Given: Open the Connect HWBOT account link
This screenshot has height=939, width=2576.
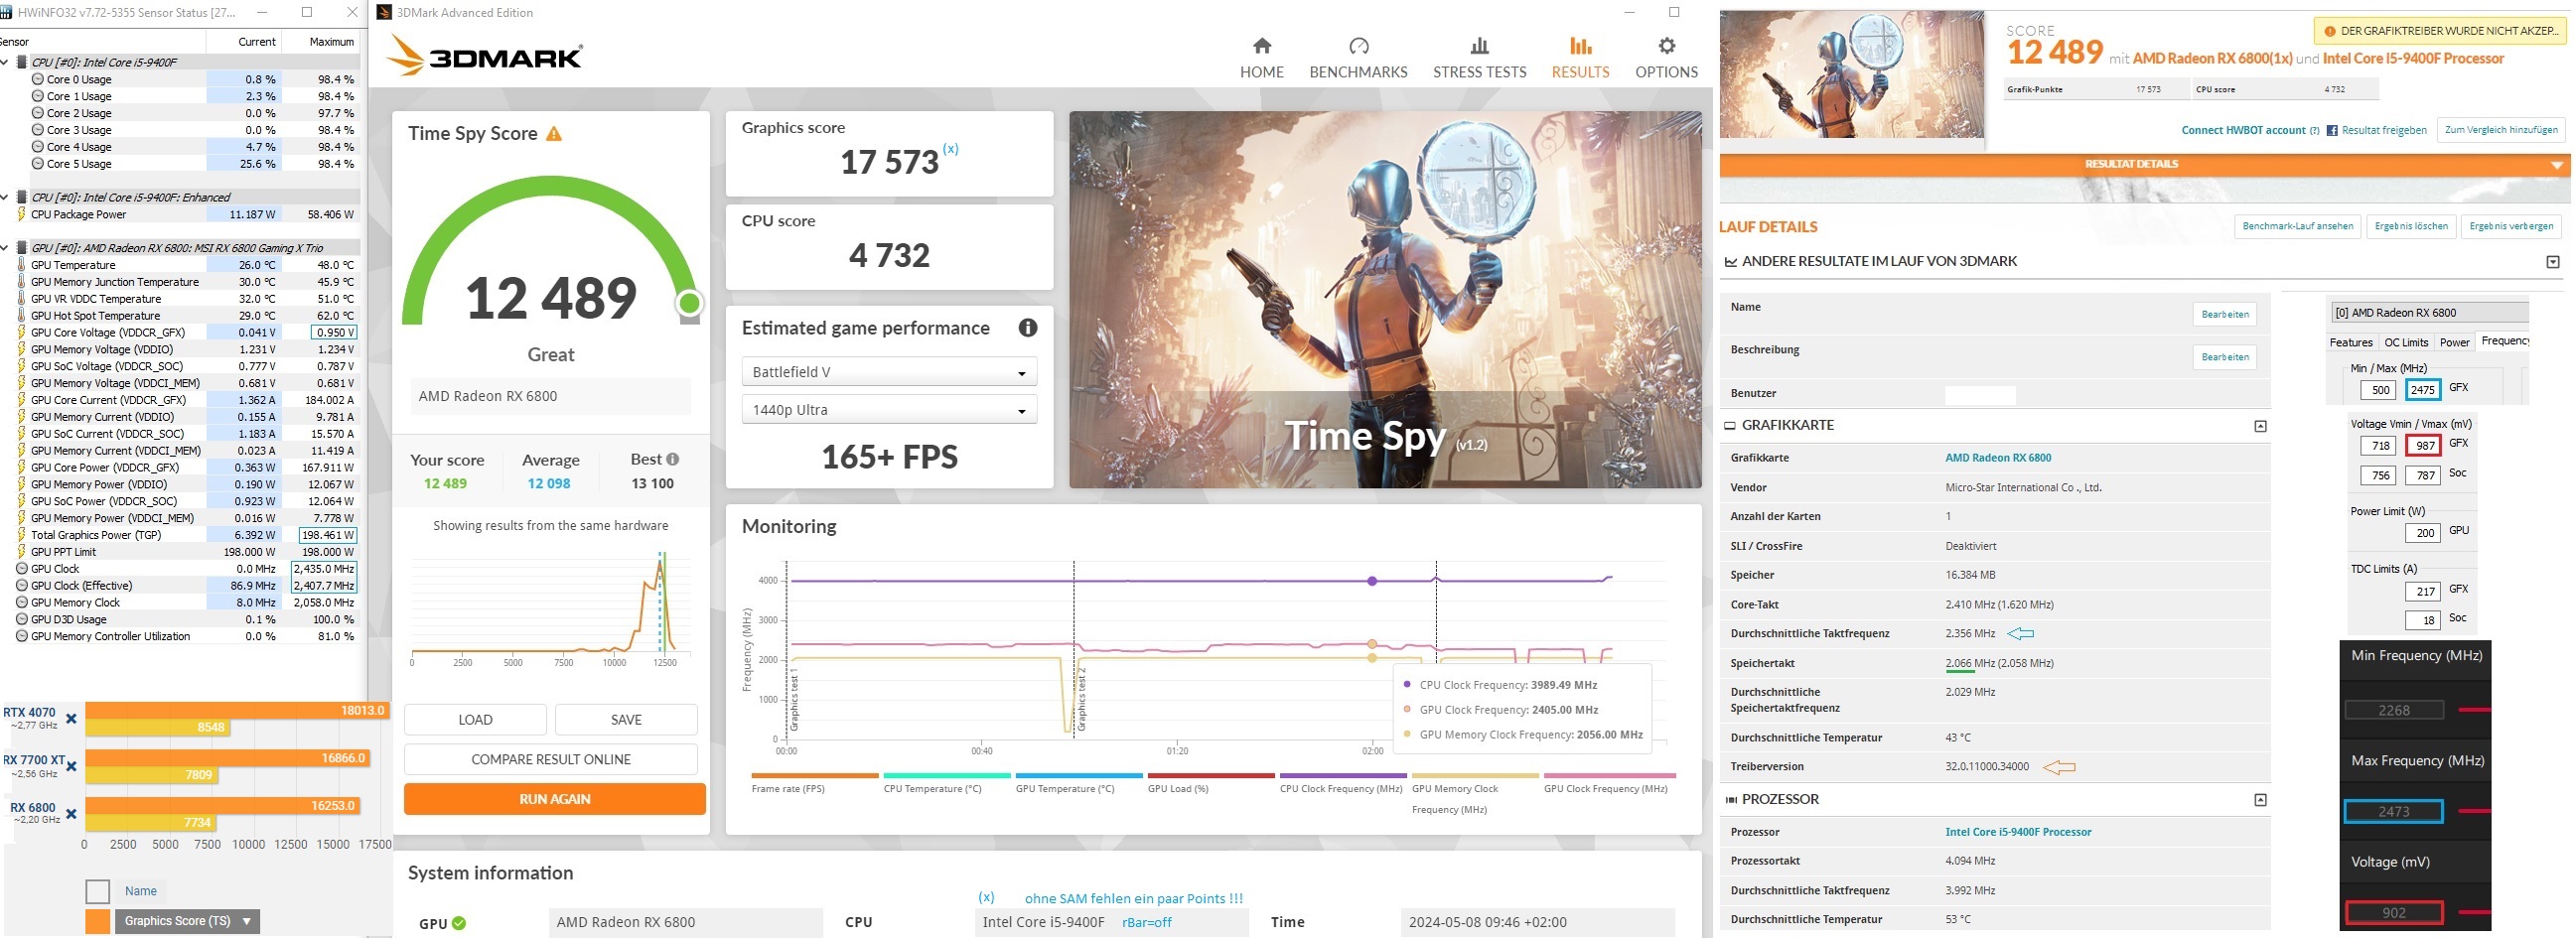Looking at the screenshot, I should (2243, 131).
